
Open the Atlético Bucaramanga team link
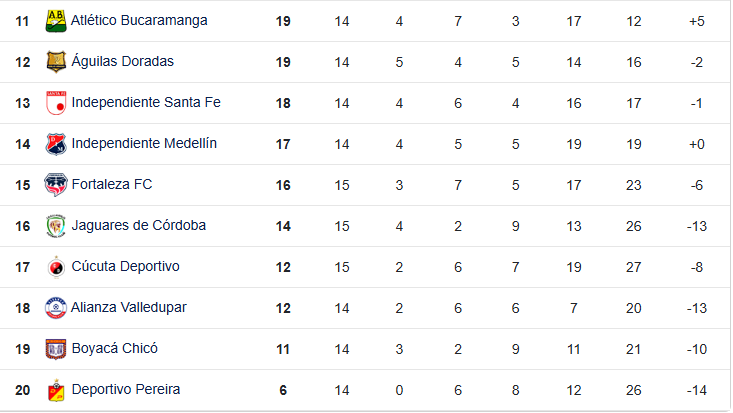point(139,20)
